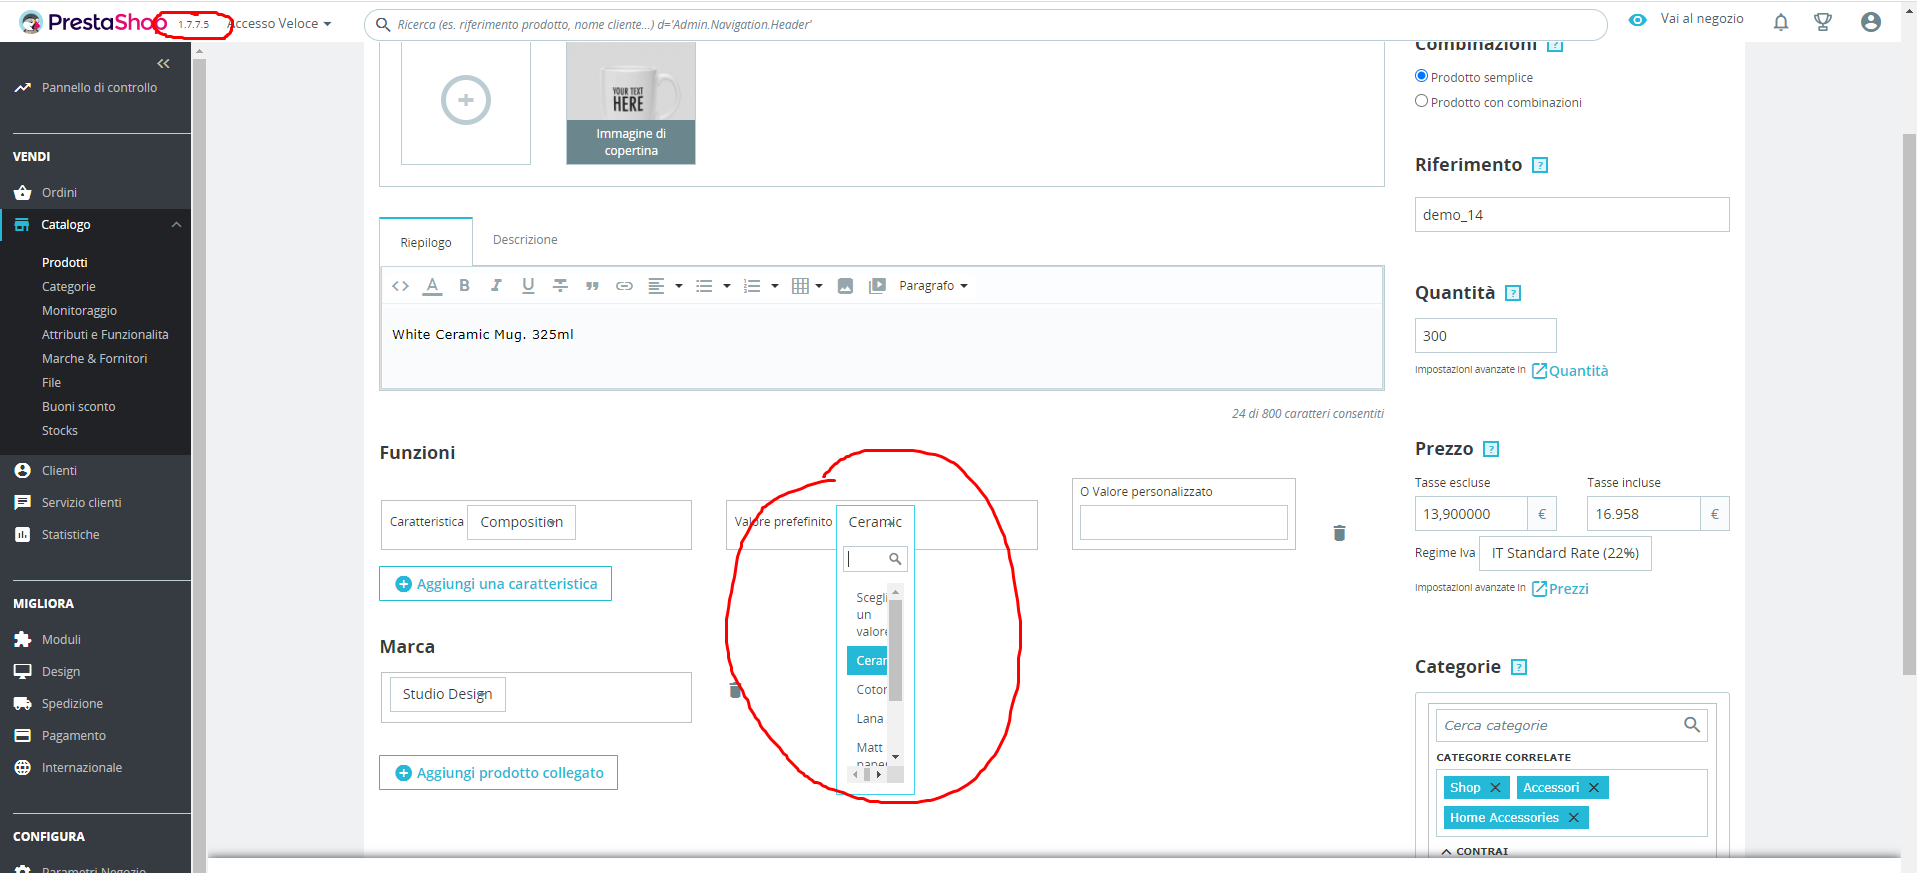The image size is (1917, 873).
Task: Open bullet list dropdown in editor
Action: pos(713,286)
